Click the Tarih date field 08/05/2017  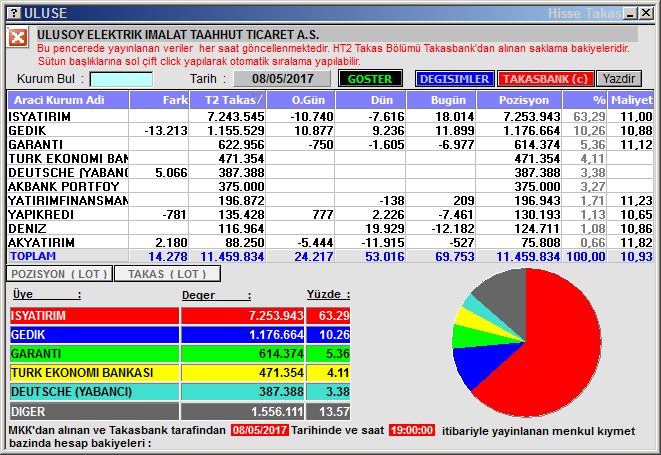click(282, 79)
